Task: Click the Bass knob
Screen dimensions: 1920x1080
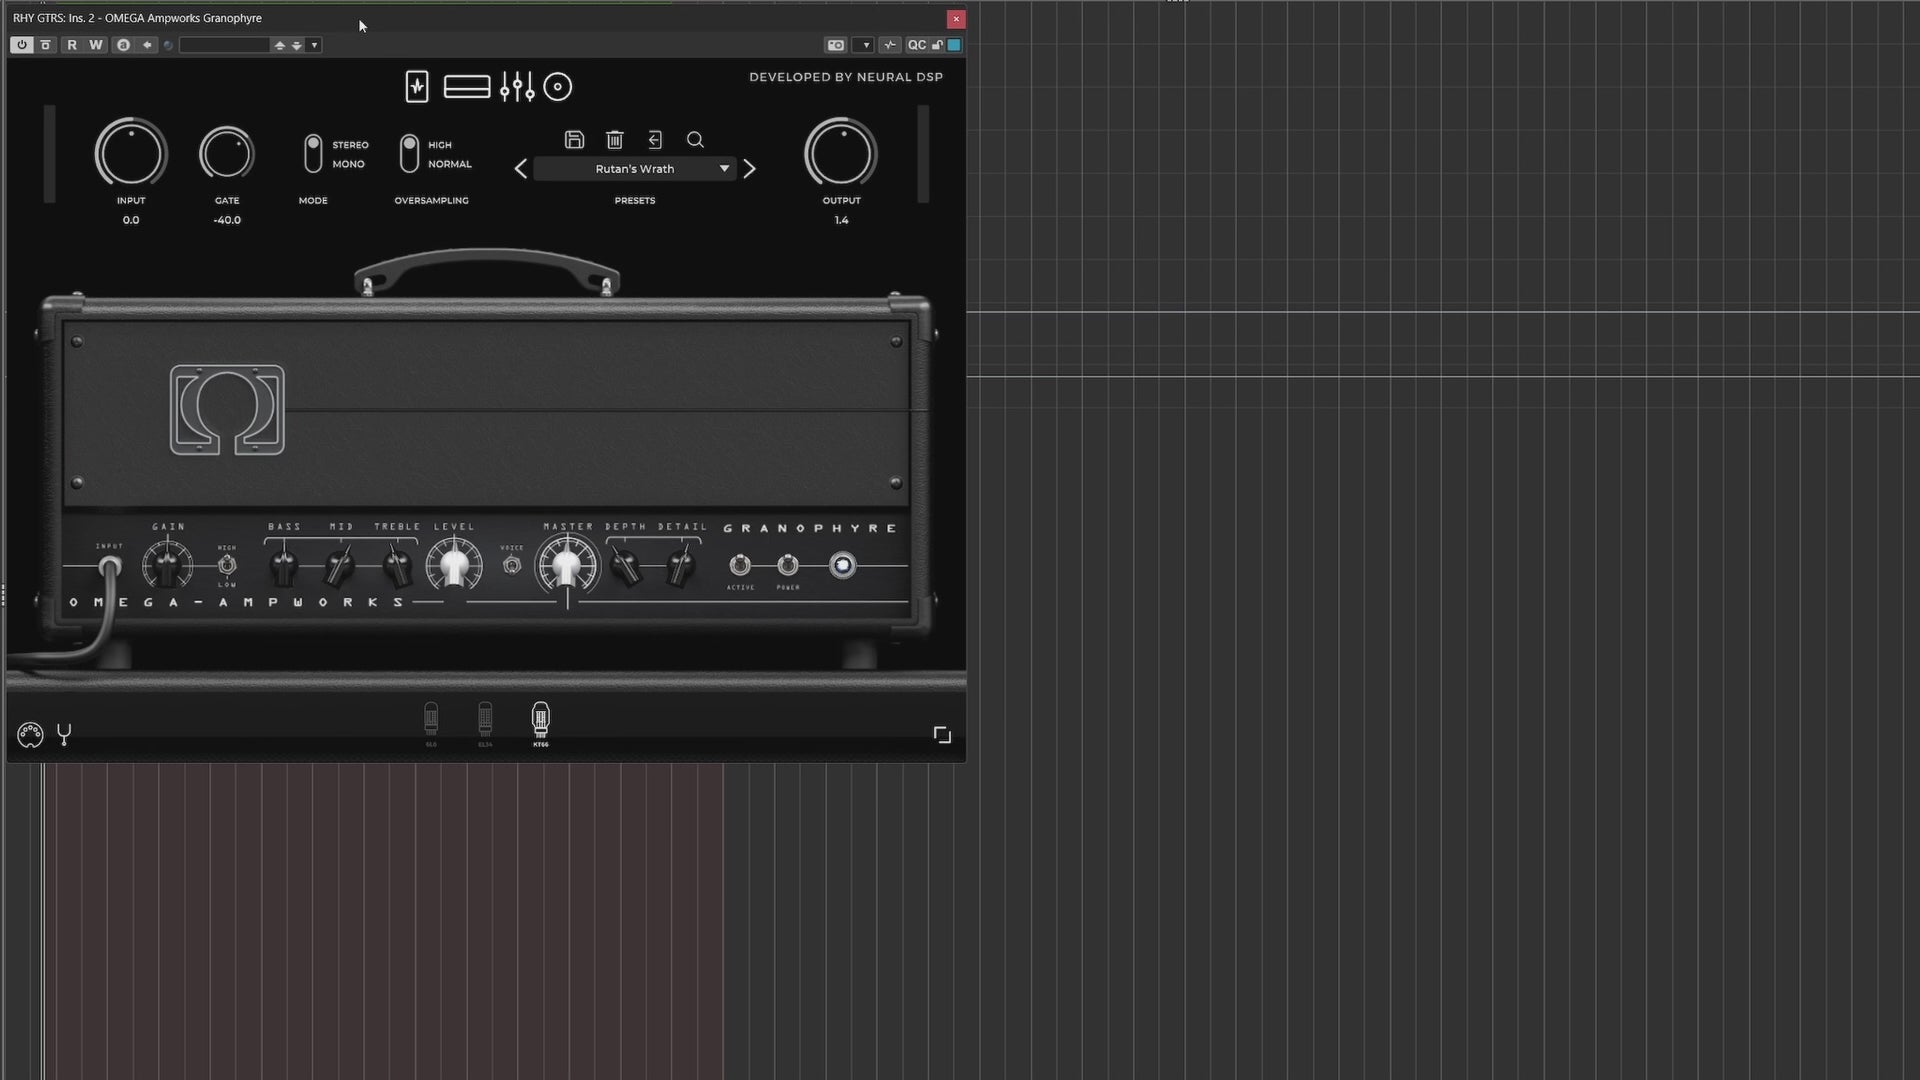Action: coord(284,566)
